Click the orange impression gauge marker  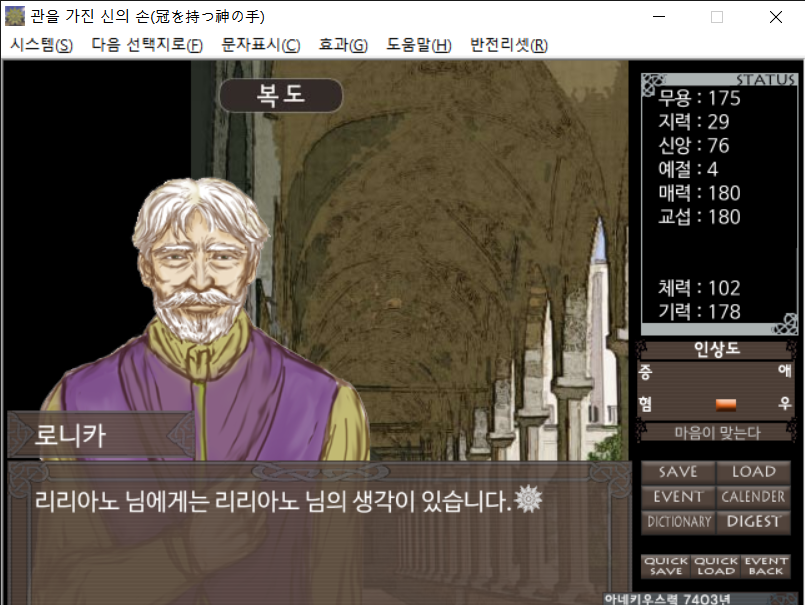(x=725, y=405)
